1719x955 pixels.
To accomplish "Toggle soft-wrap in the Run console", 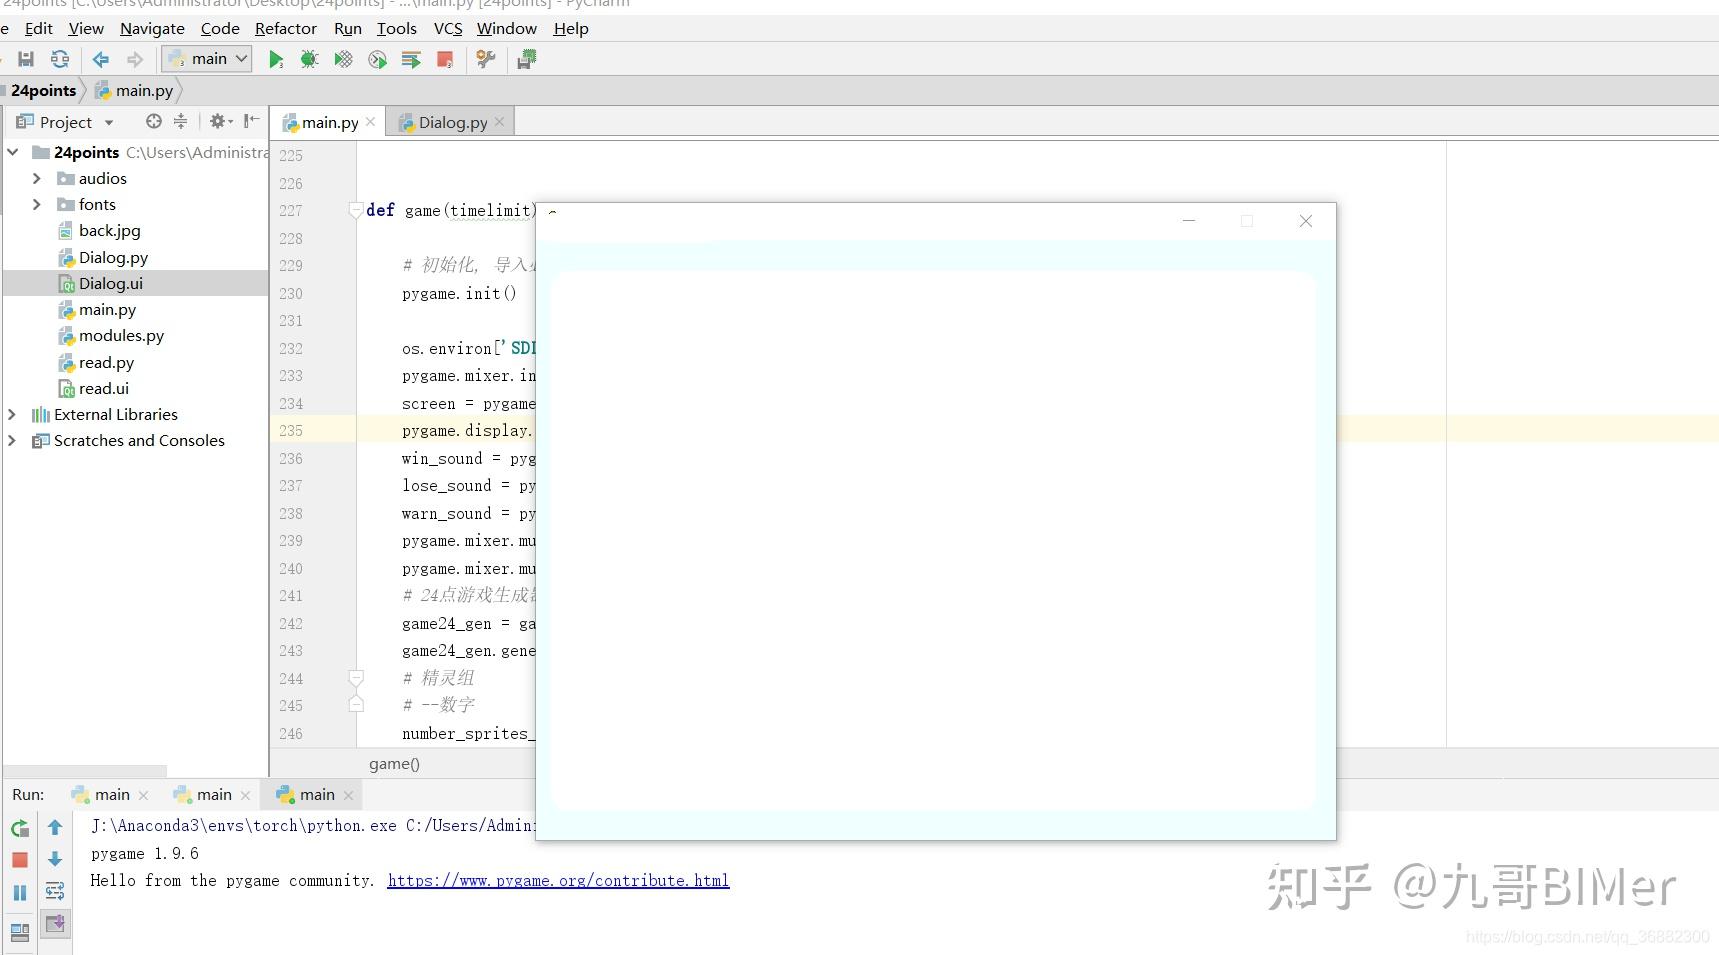I will tap(55, 890).
